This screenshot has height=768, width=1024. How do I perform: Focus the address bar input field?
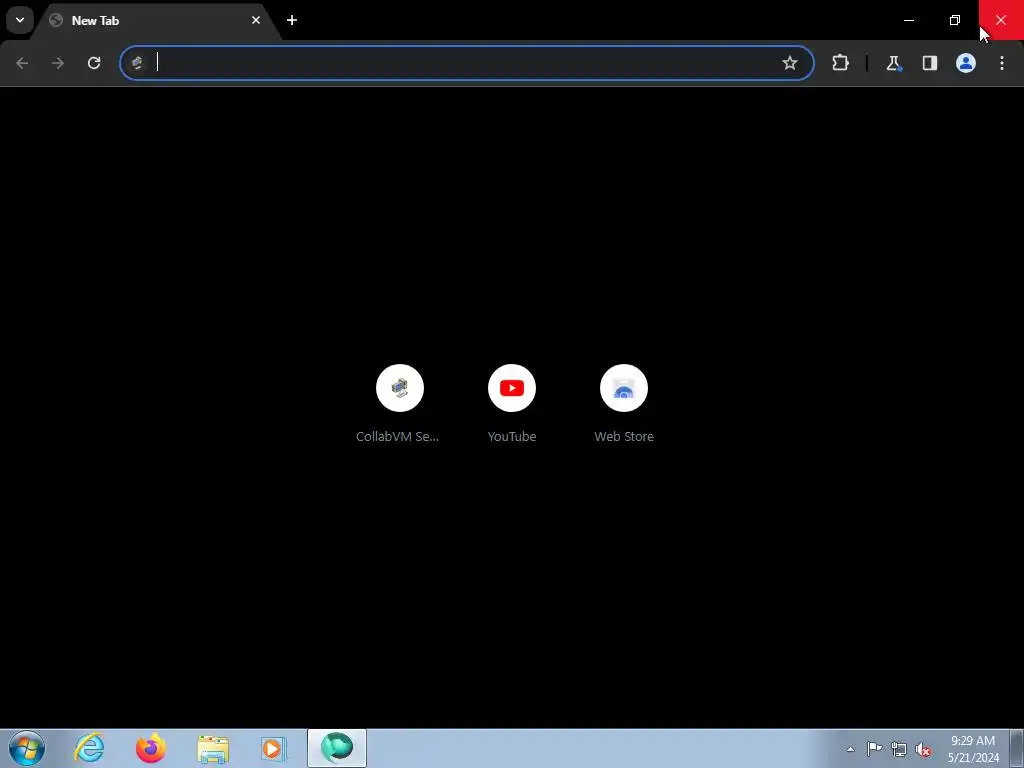(x=466, y=63)
